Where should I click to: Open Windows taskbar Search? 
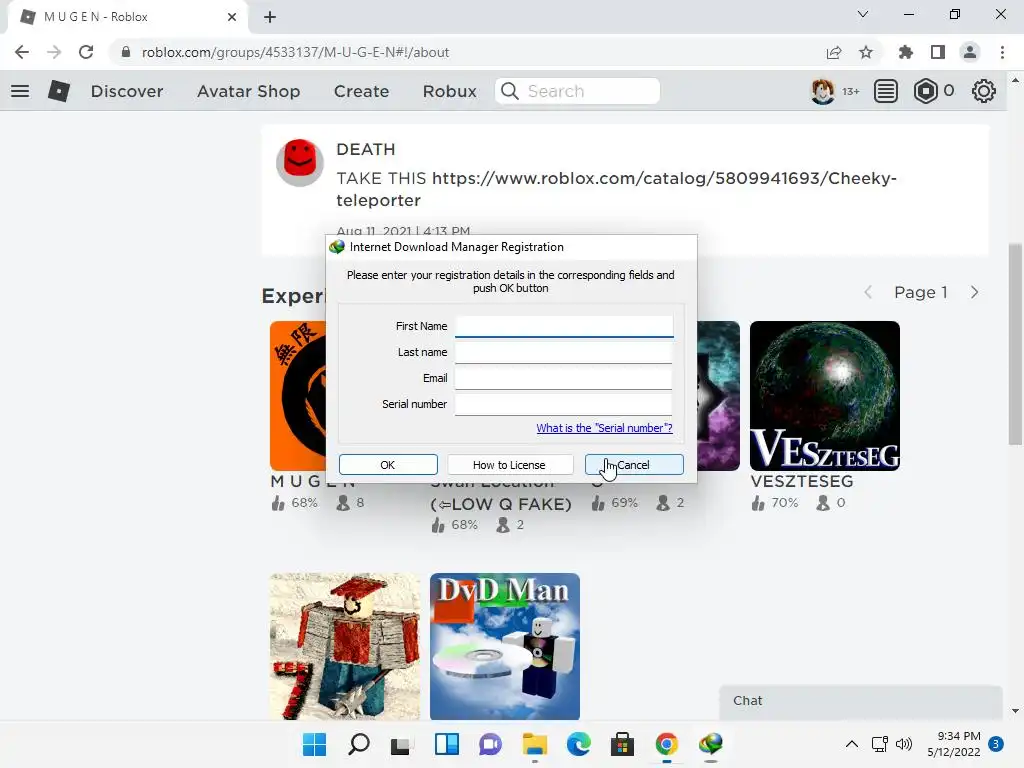click(359, 744)
